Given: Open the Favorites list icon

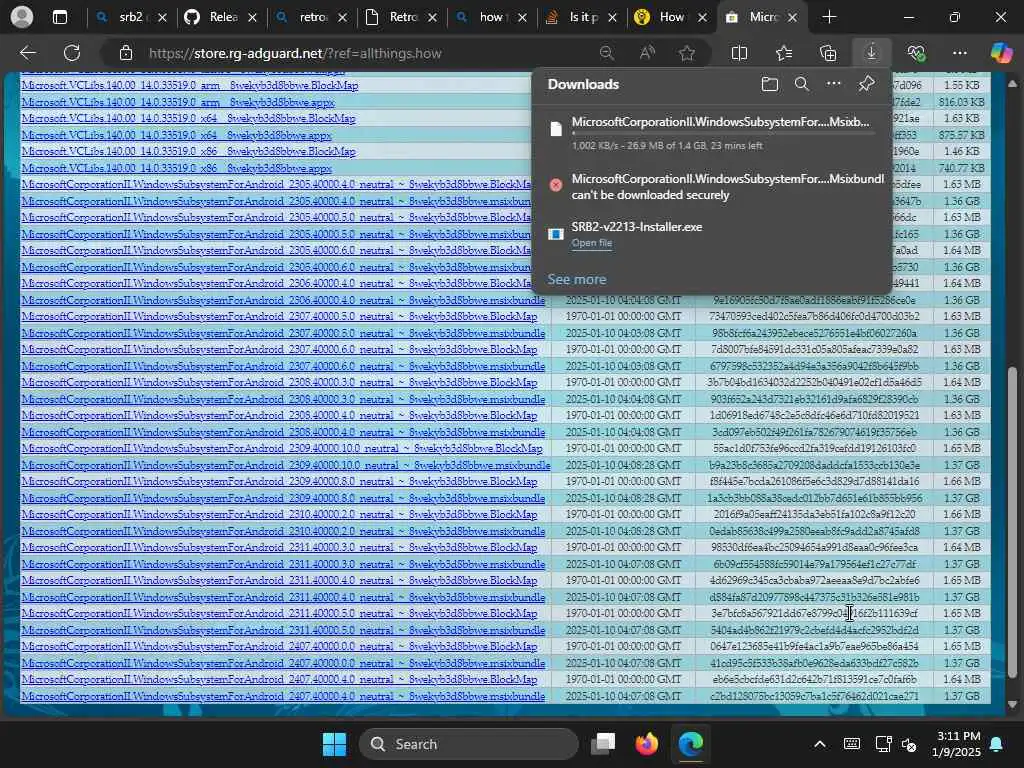Looking at the screenshot, I should (784, 53).
